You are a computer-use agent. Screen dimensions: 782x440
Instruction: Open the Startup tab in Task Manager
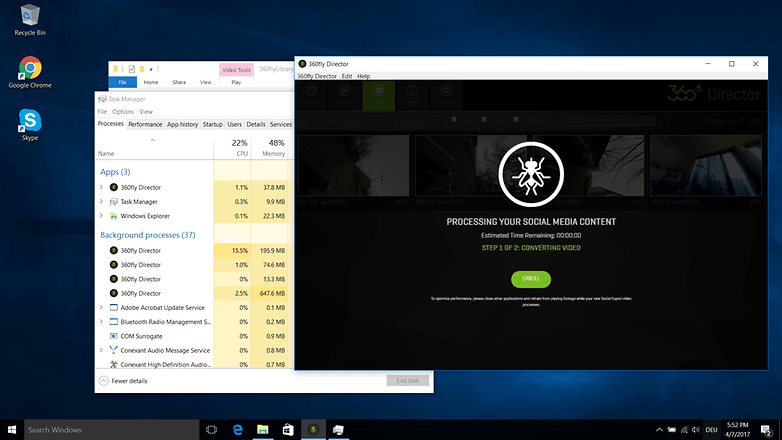click(212, 124)
